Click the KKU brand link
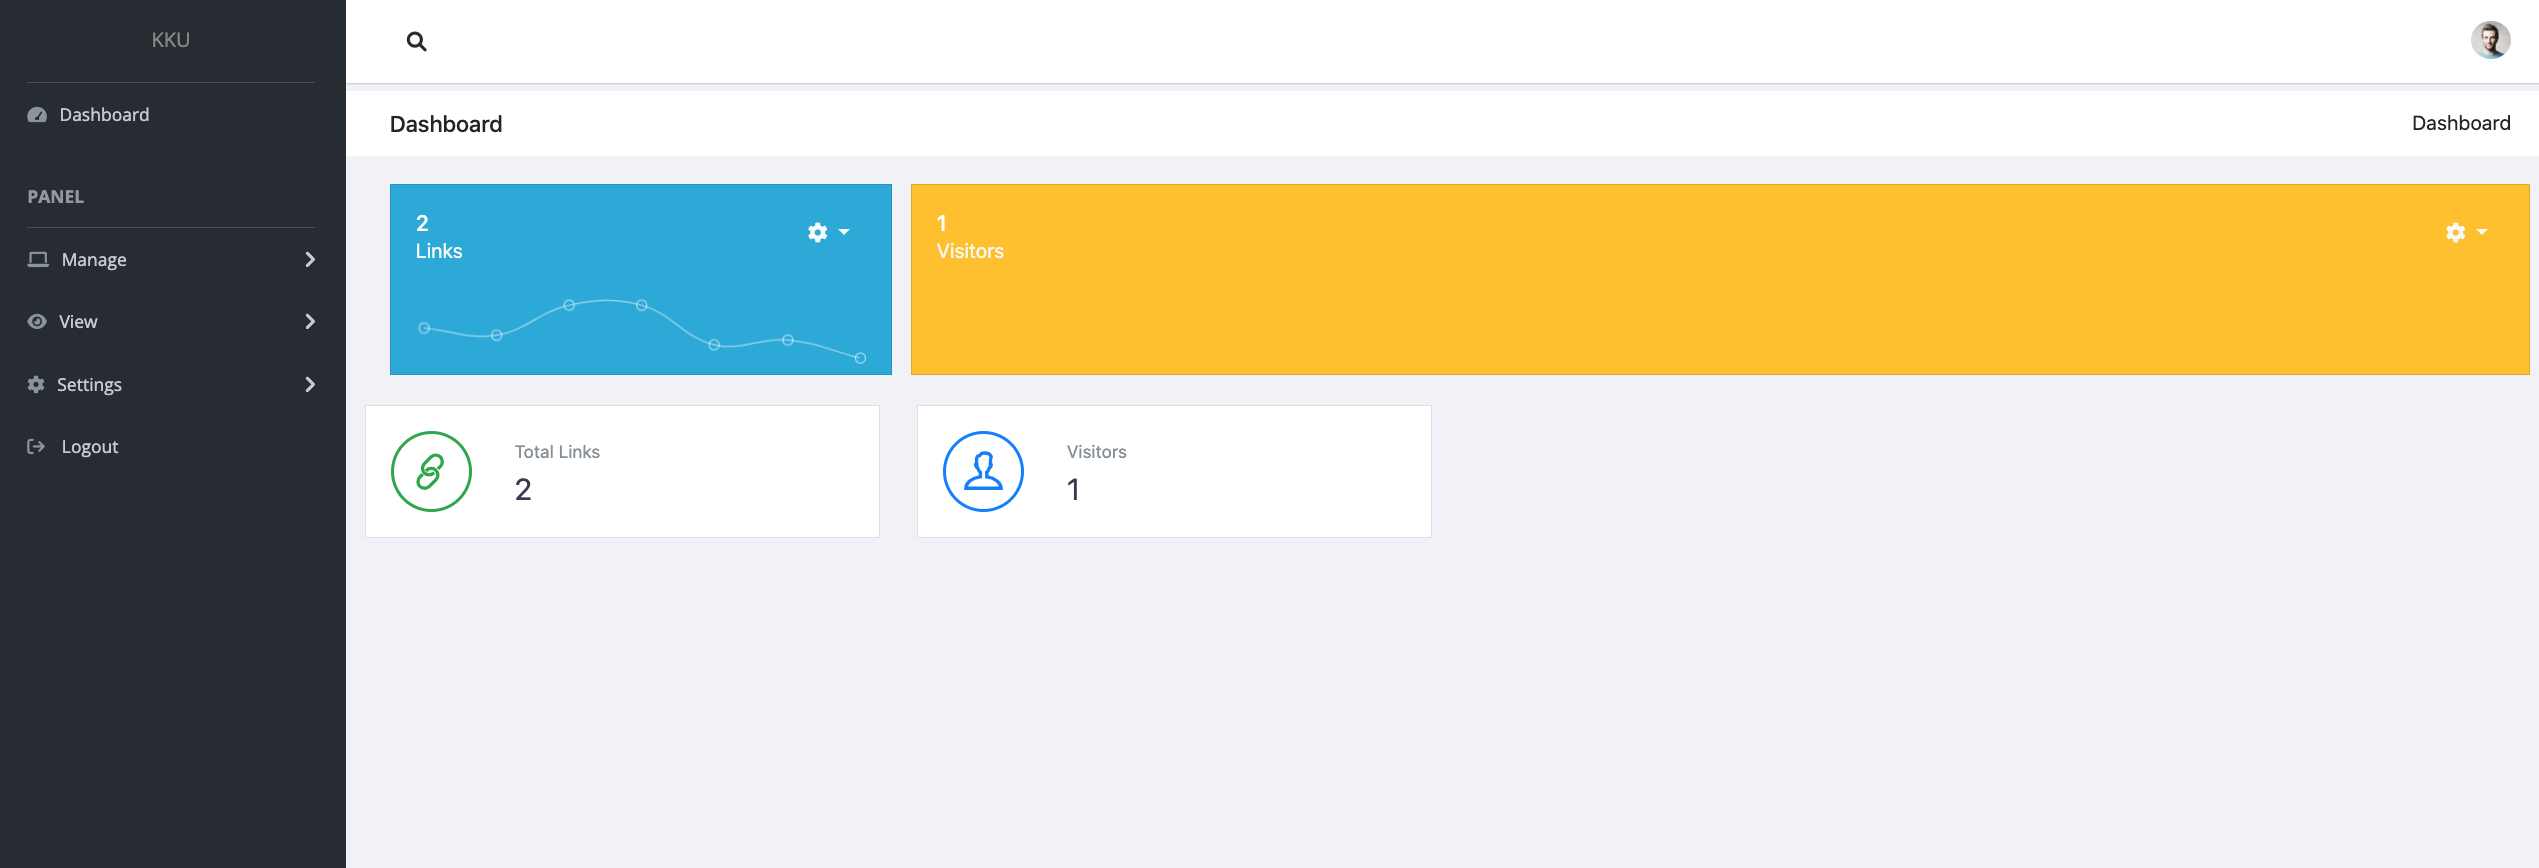Screen dimensions: 2539x868 170,40
